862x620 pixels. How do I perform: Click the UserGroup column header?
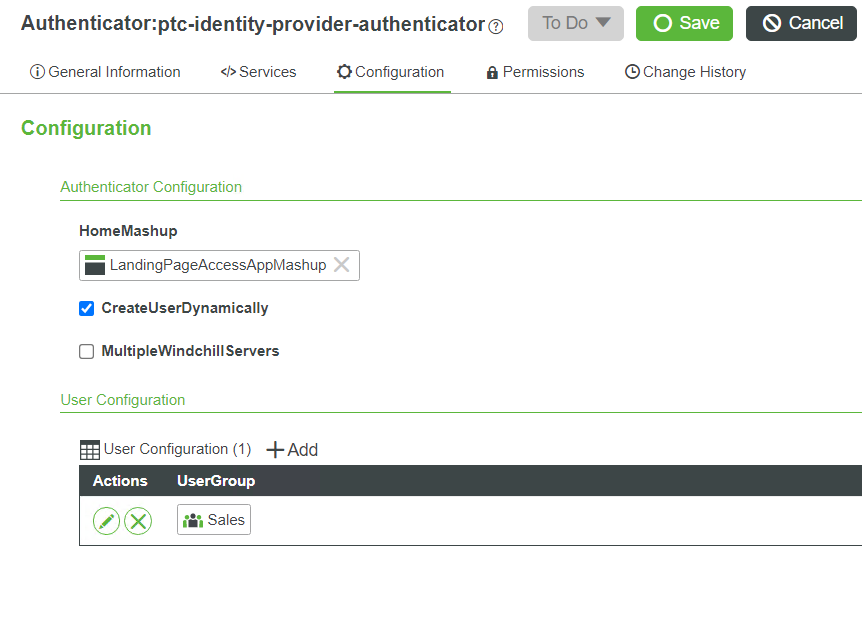216,481
